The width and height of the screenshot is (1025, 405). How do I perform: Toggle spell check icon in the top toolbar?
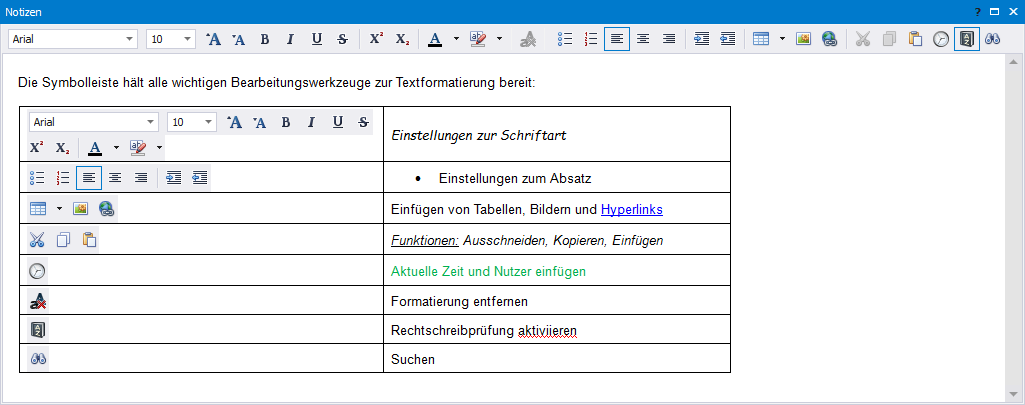967,39
